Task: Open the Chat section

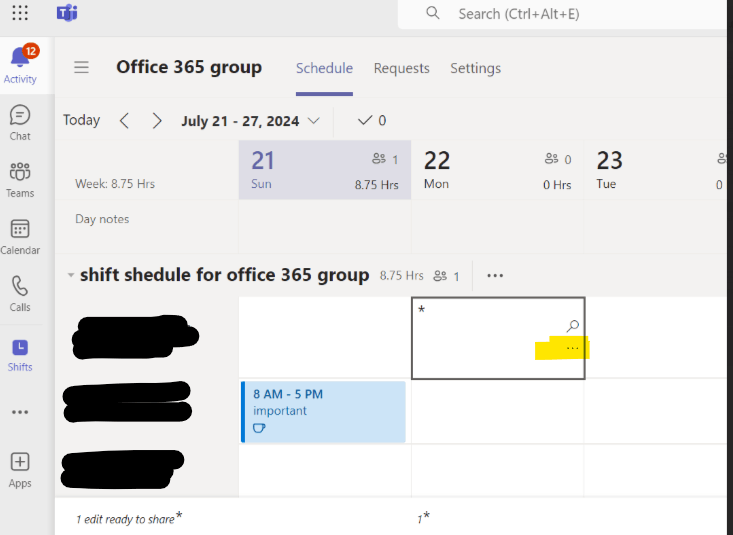Action: point(20,123)
